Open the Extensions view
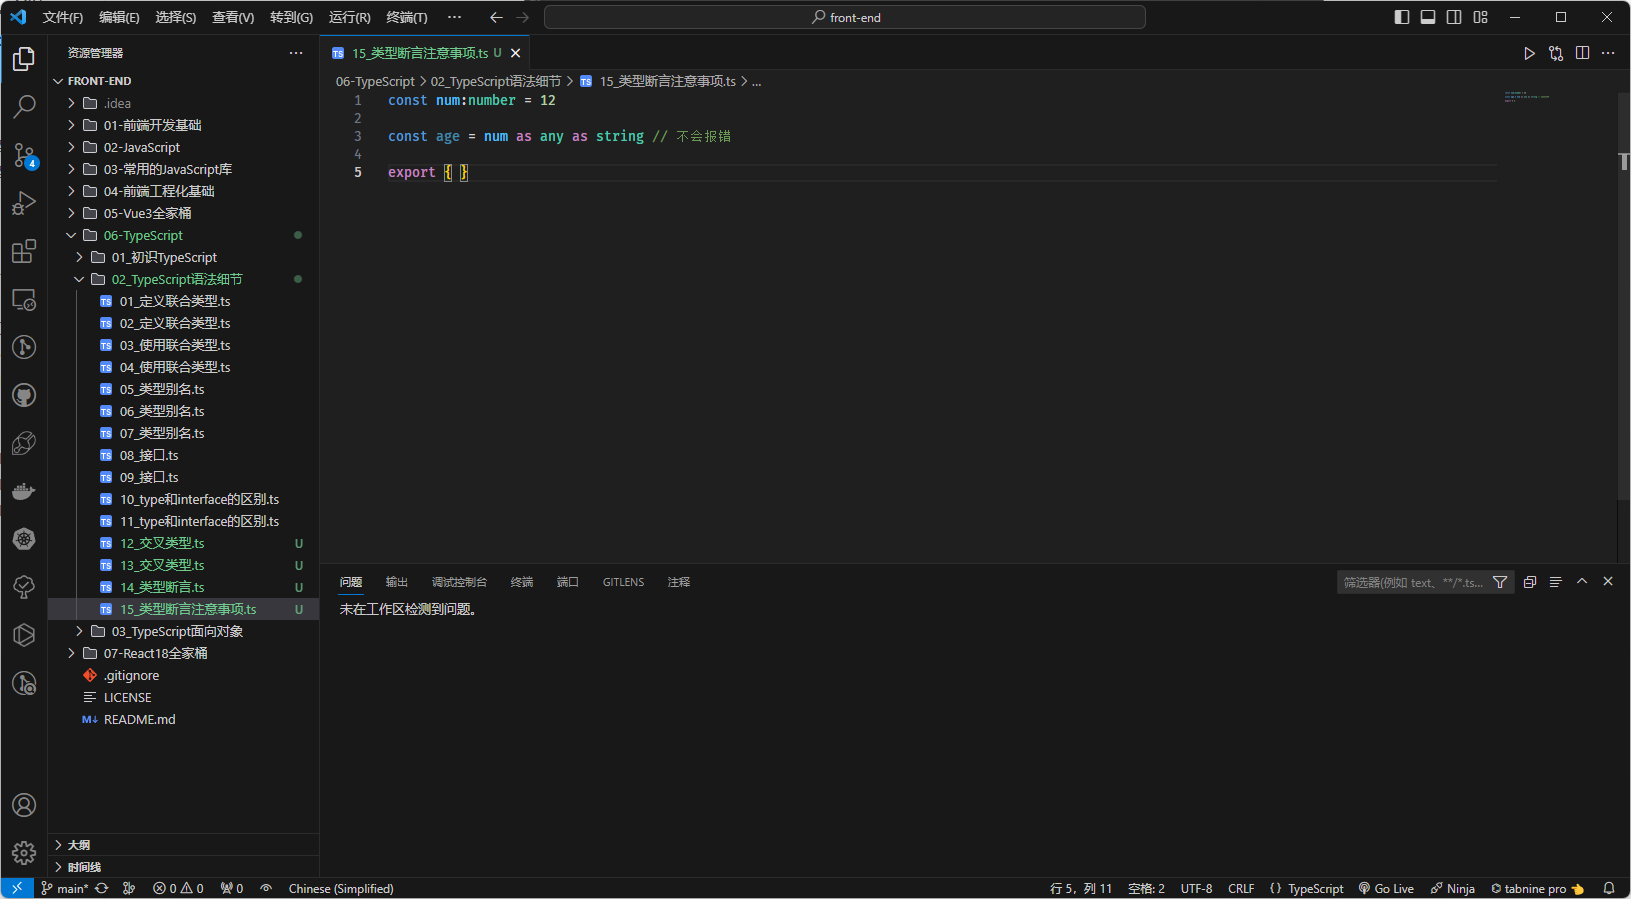1631x899 pixels. [24, 251]
